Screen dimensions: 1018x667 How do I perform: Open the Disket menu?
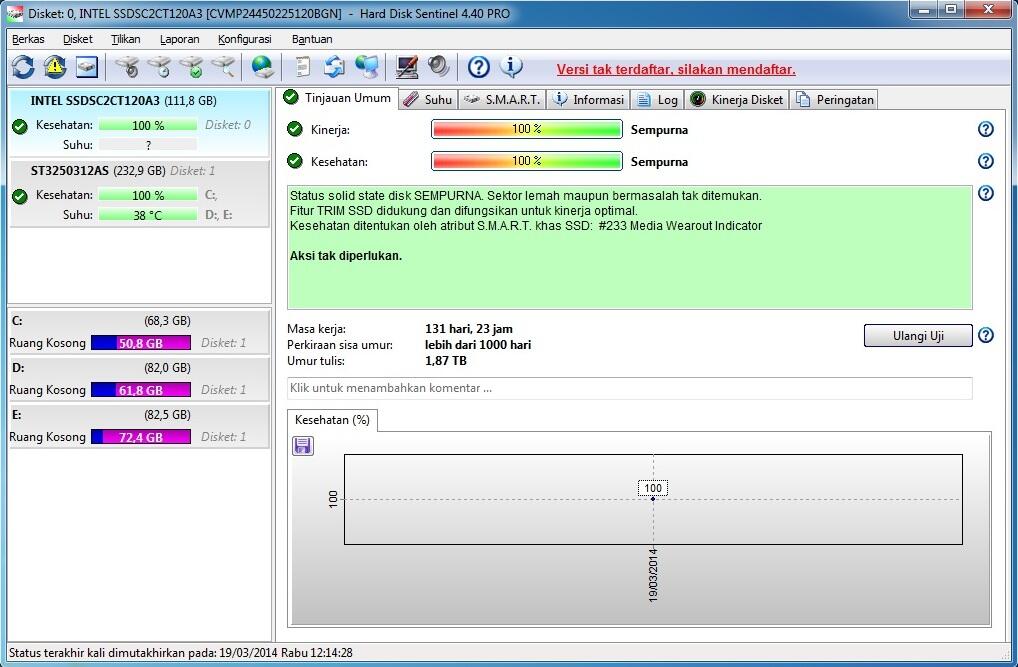[78, 39]
